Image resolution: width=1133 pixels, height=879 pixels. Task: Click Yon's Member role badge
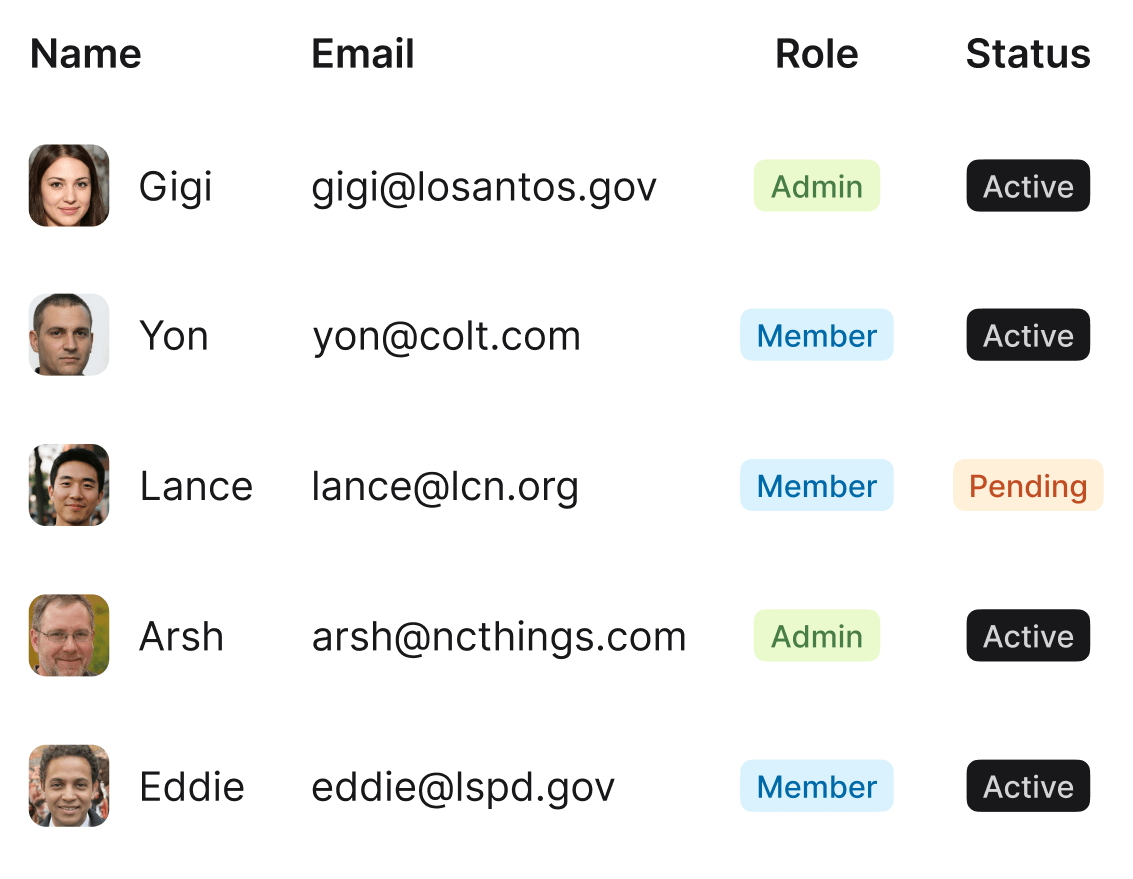coord(816,335)
